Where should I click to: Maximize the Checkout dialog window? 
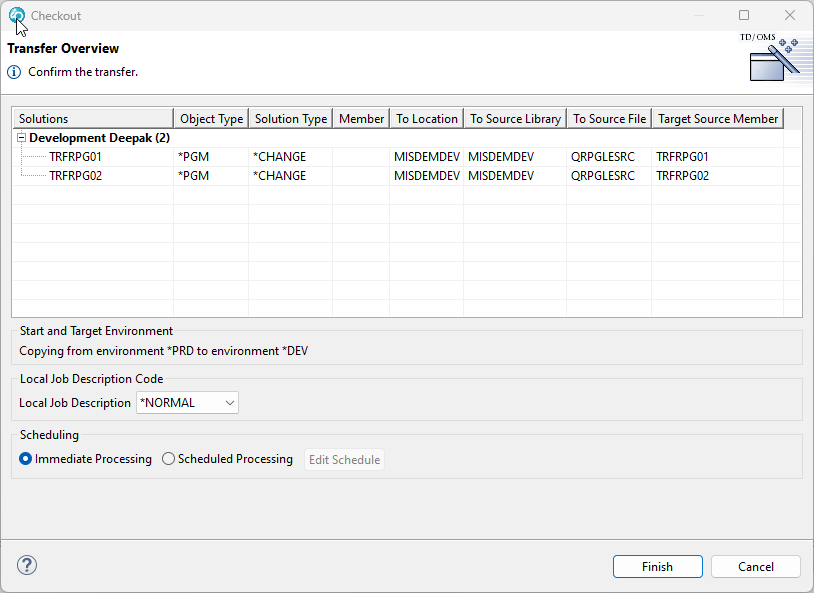pyautogui.click(x=744, y=16)
